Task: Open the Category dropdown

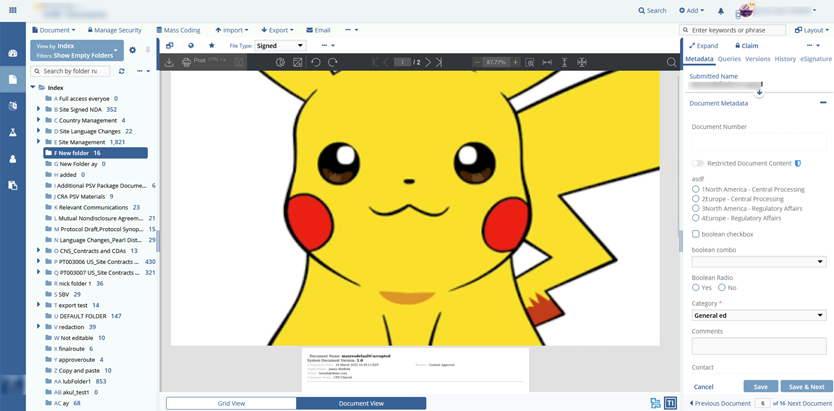Action: 759,315
